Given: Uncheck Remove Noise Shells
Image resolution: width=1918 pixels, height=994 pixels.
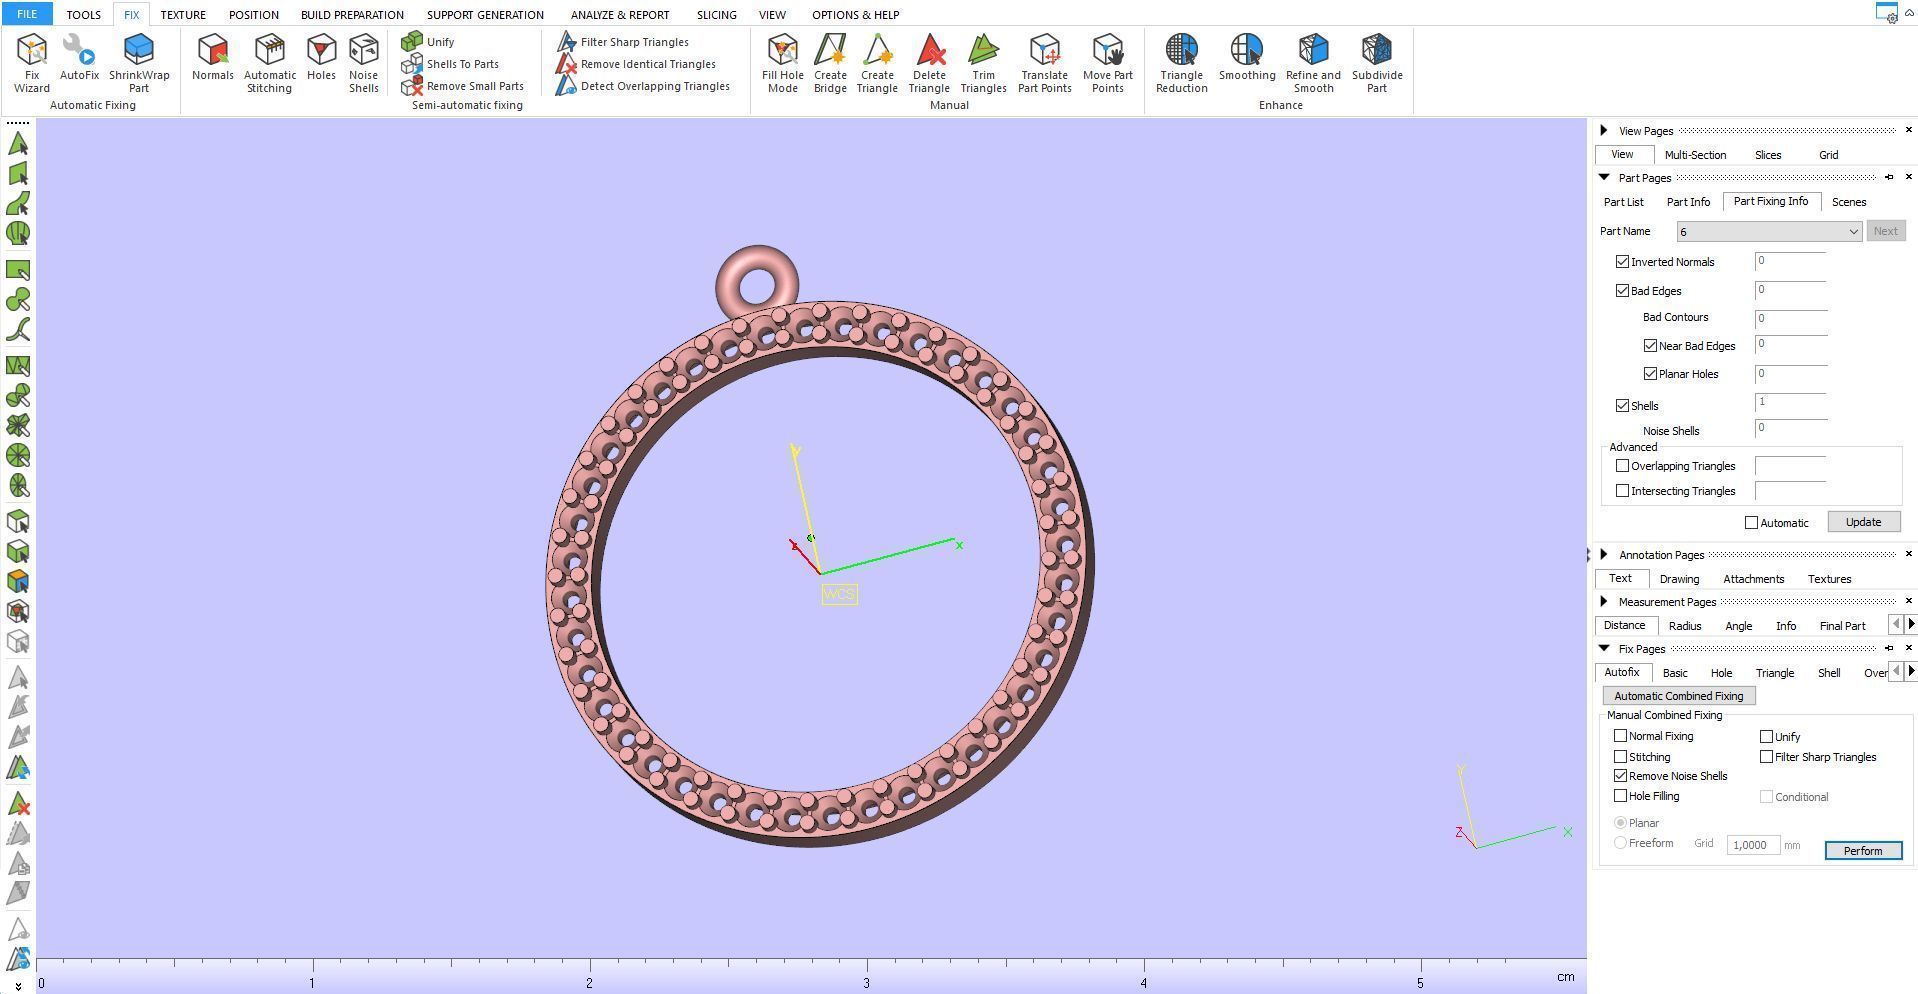Looking at the screenshot, I should [x=1621, y=776].
